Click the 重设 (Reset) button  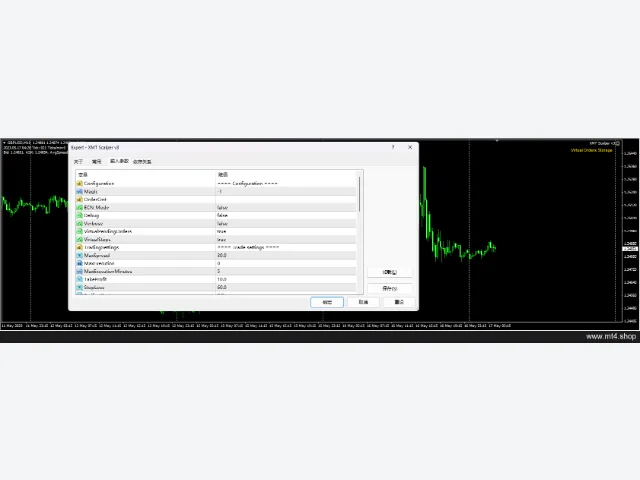[399, 302]
